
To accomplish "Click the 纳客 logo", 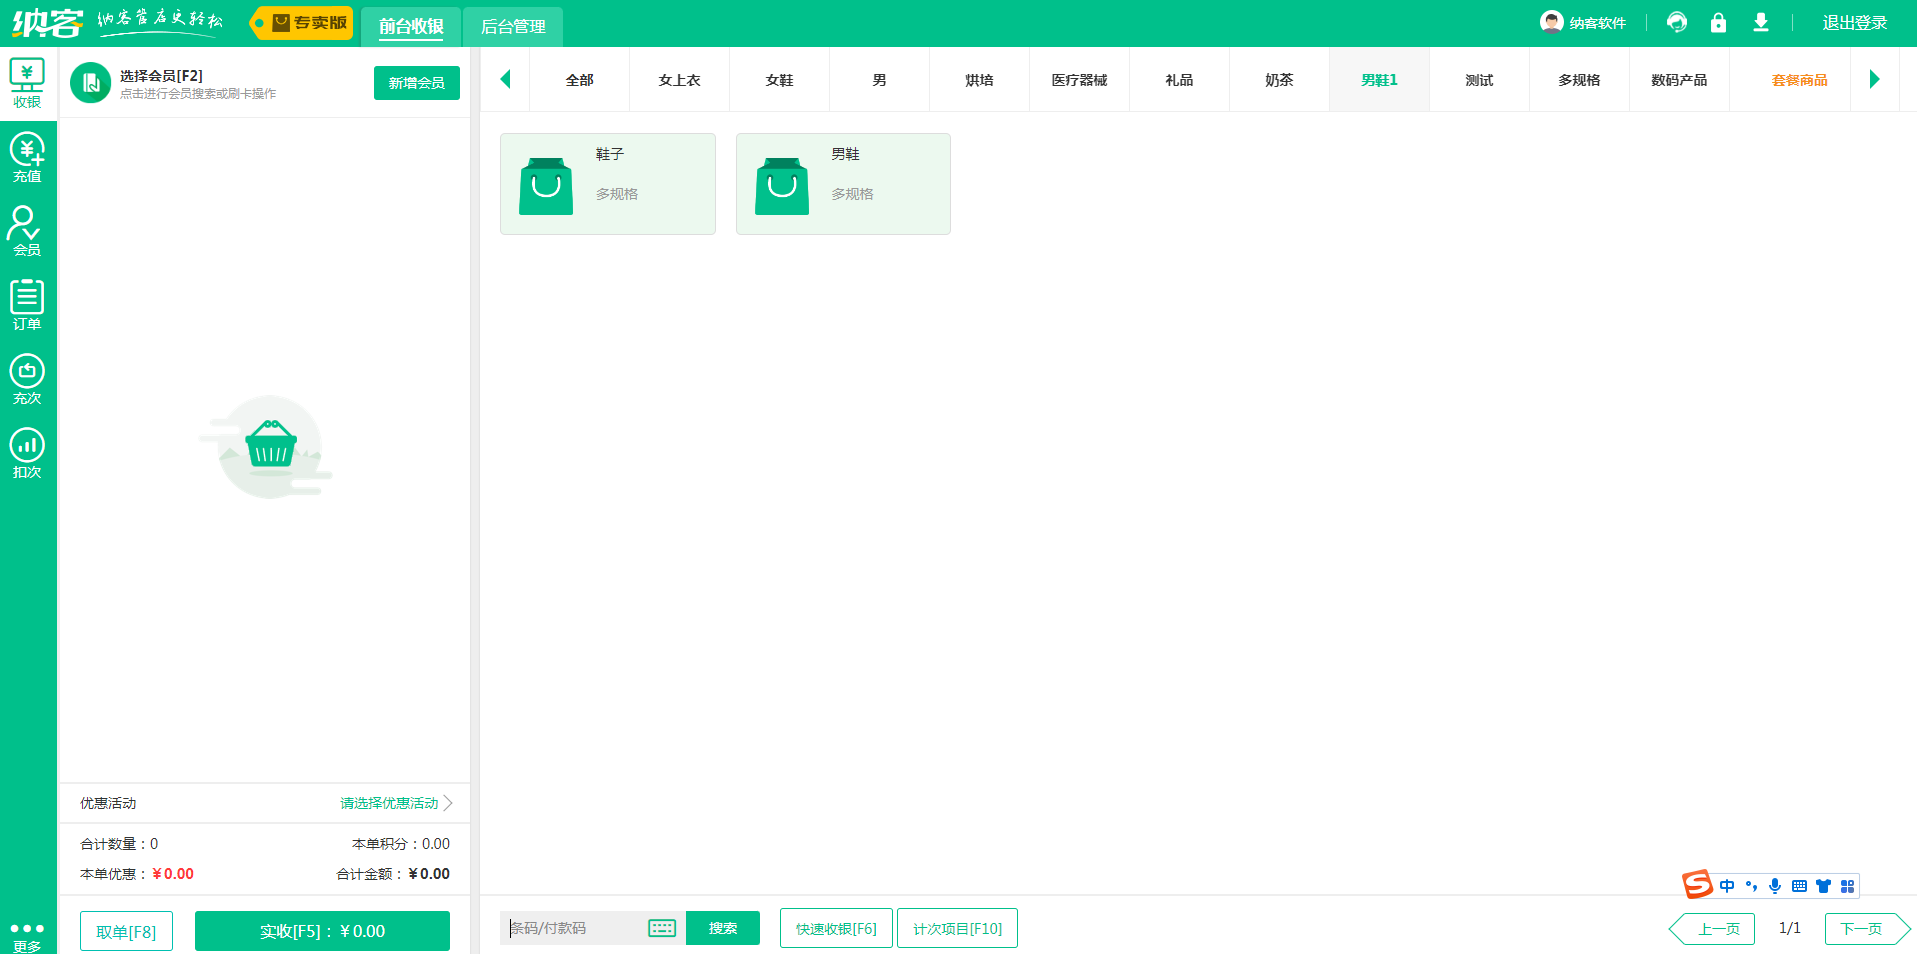I will (47, 22).
